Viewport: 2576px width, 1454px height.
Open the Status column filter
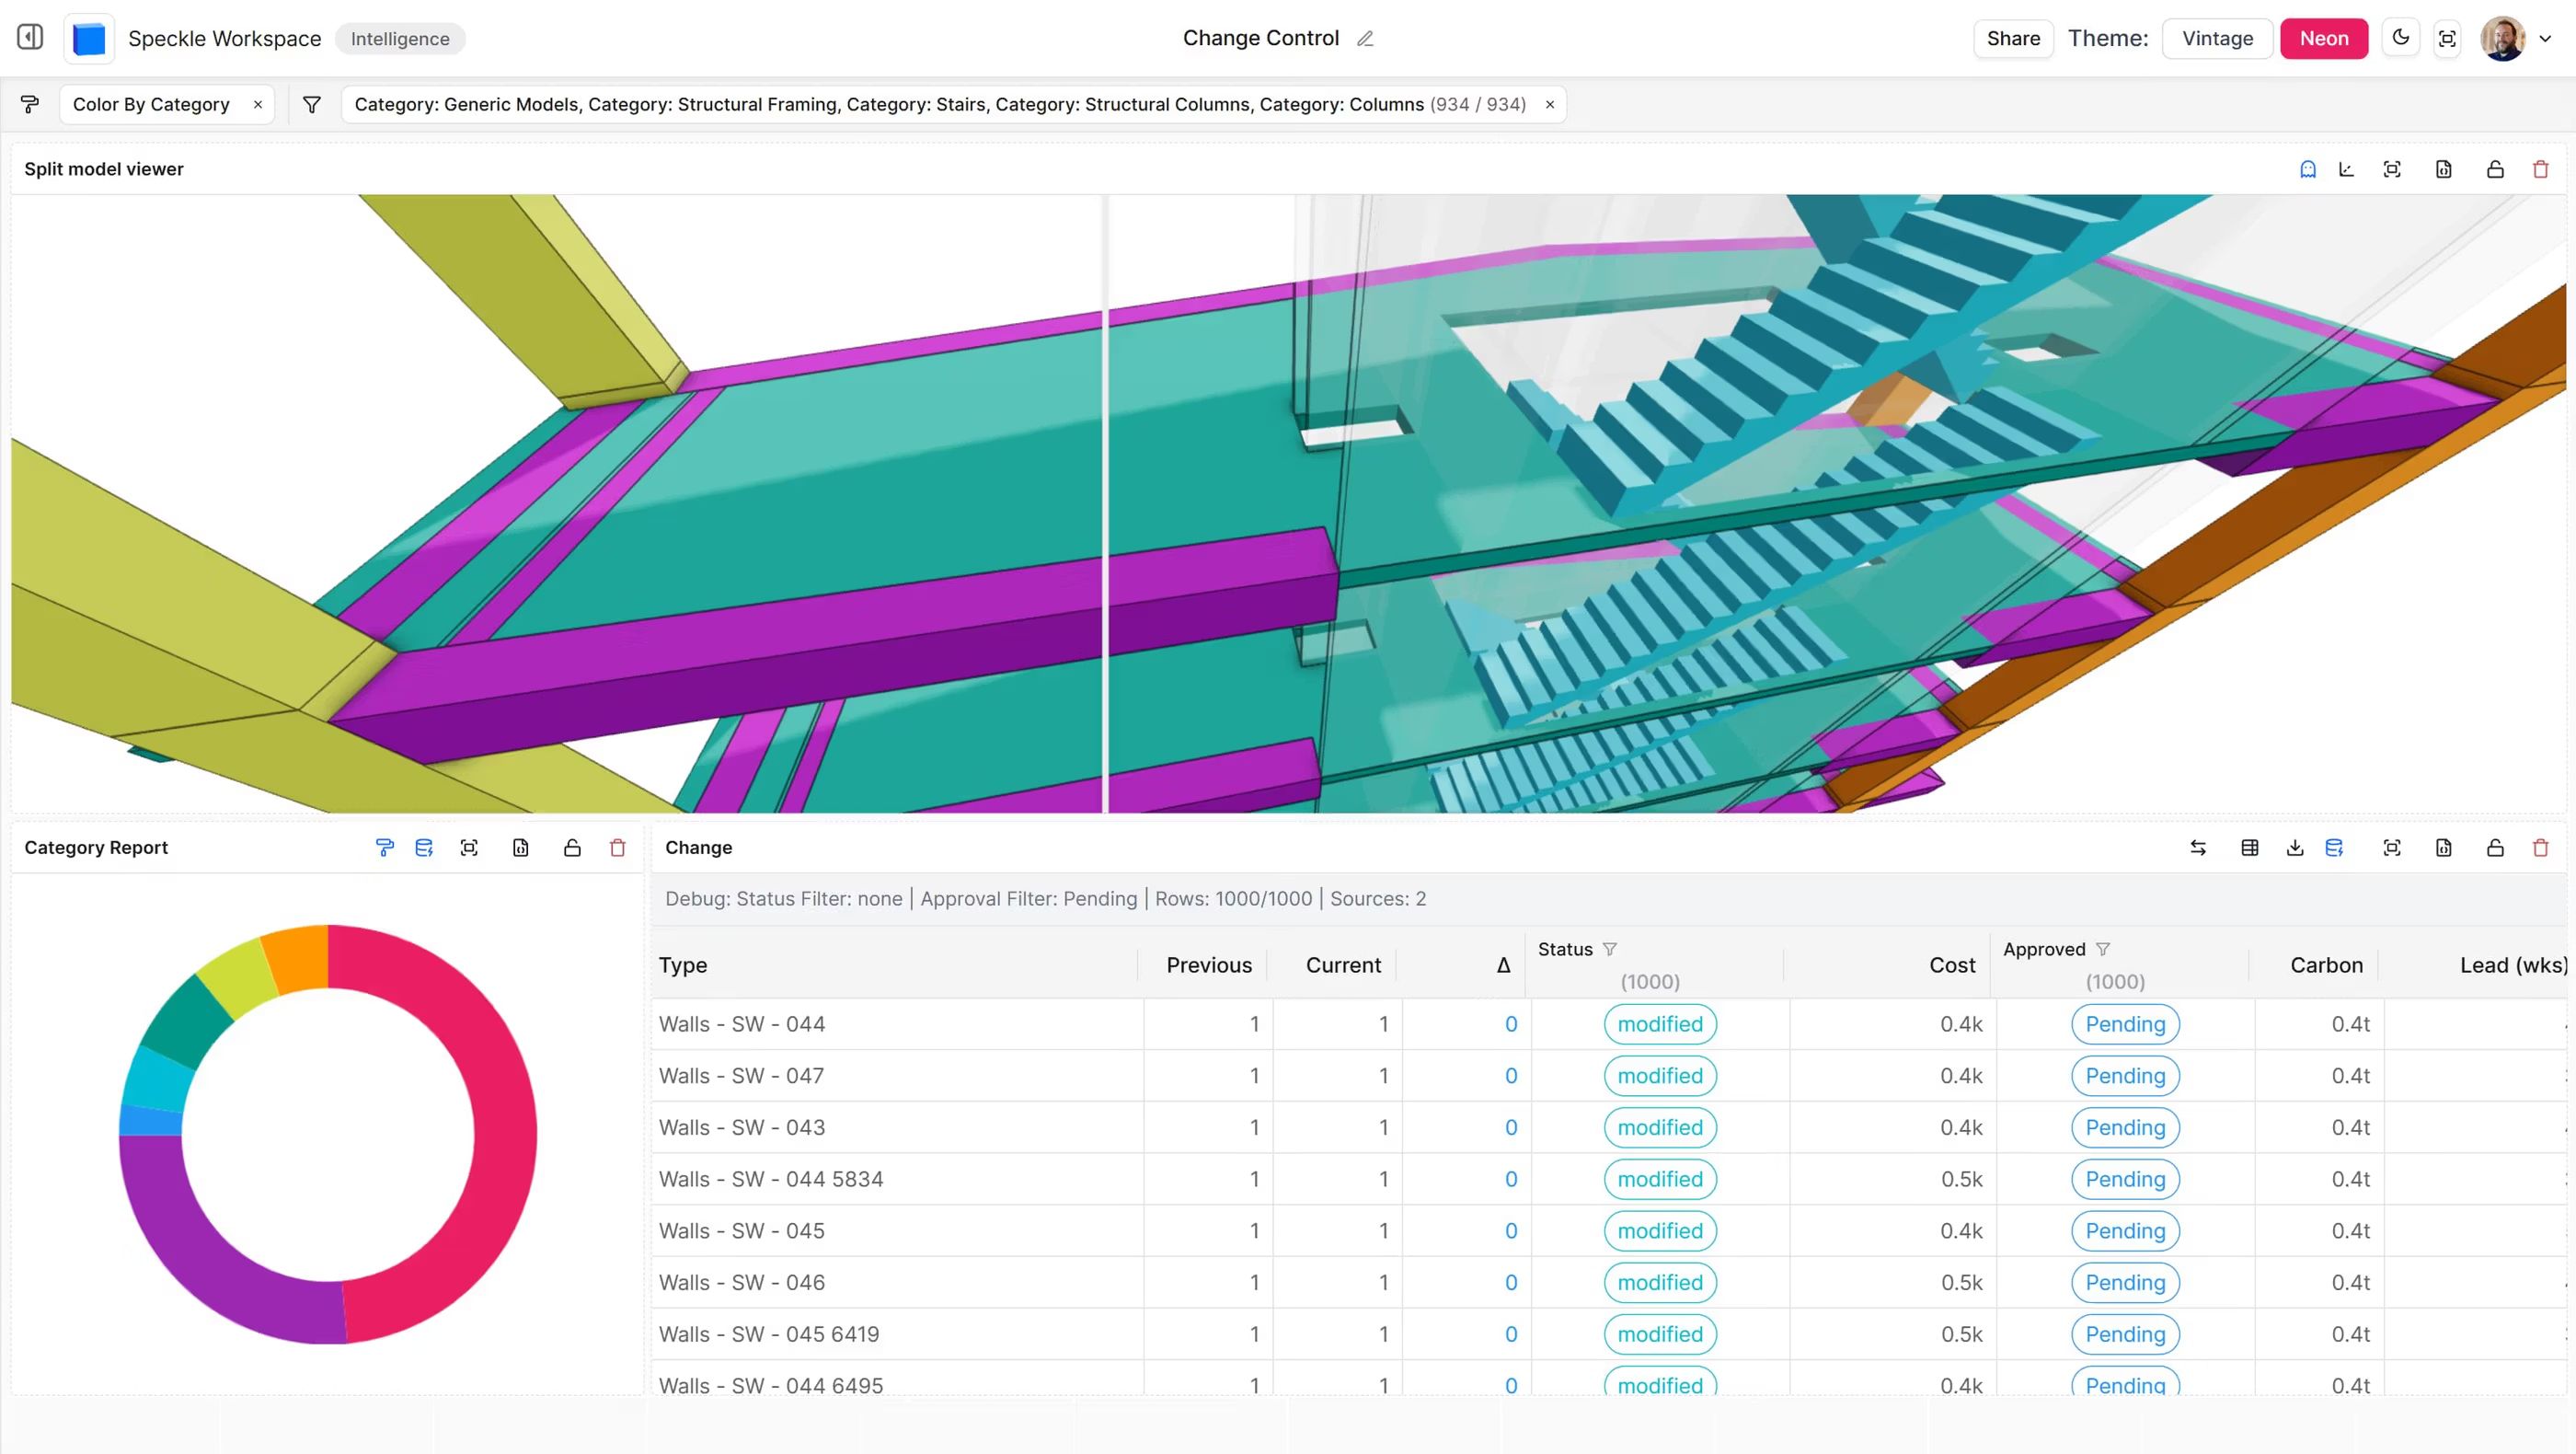pyautogui.click(x=1609, y=949)
